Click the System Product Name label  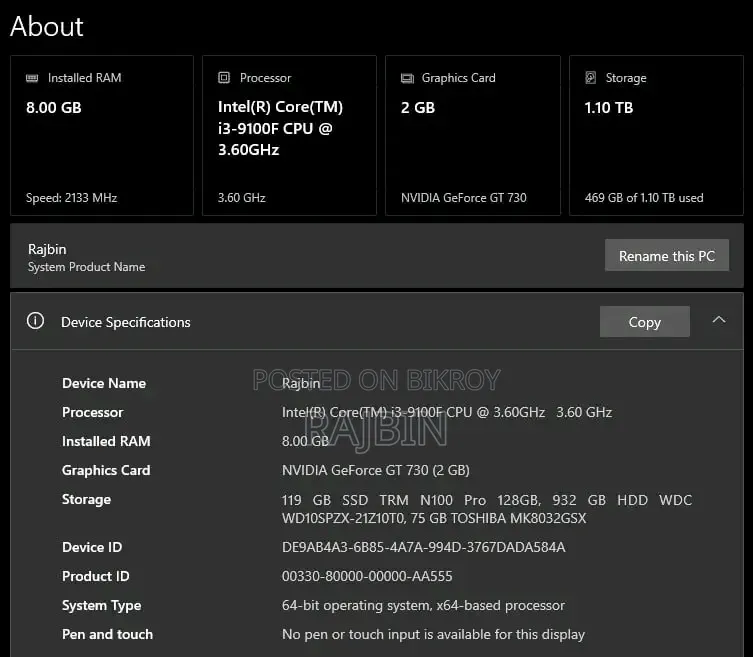pyautogui.click(x=86, y=267)
